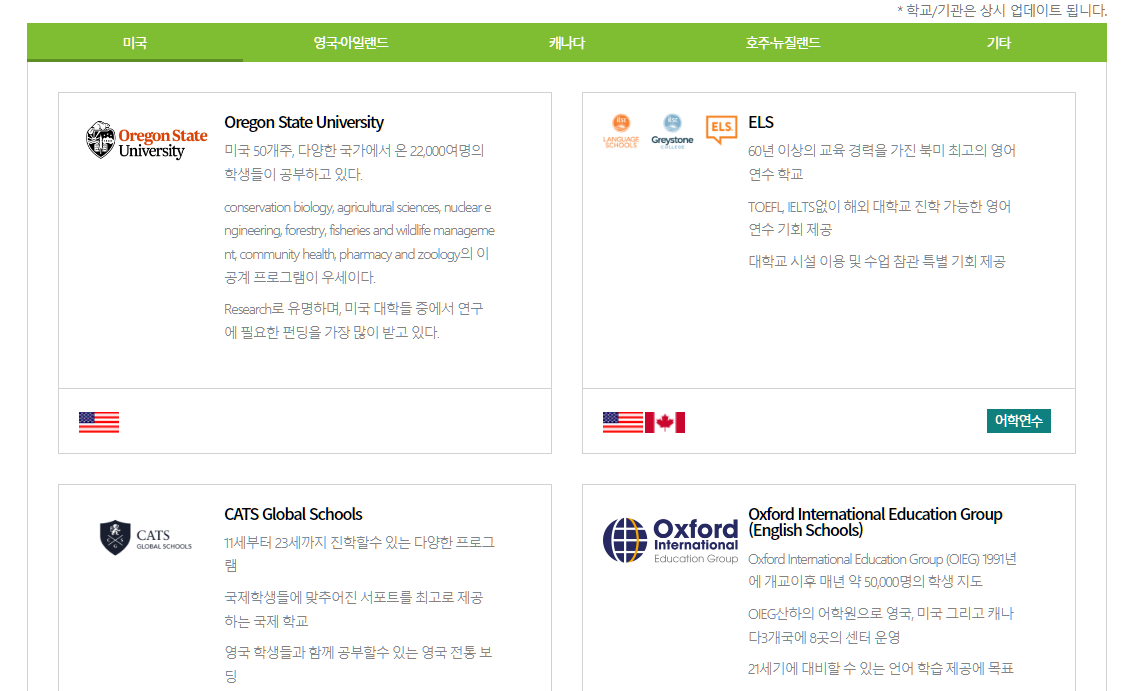This screenshot has height=691, width=1131.
Task: Click the OIEG 1991년 개교 description text
Action: coord(882,570)
